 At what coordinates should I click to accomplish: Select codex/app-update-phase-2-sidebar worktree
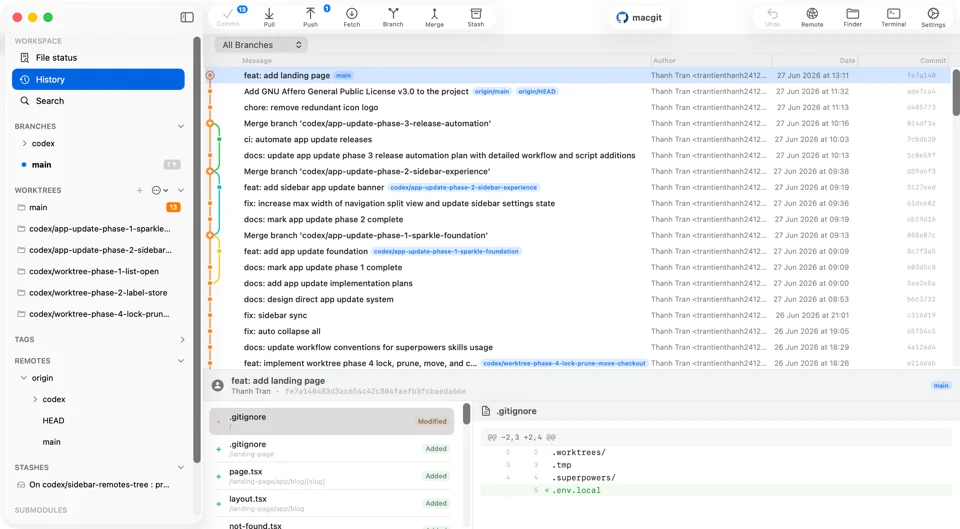pos(98,250)
